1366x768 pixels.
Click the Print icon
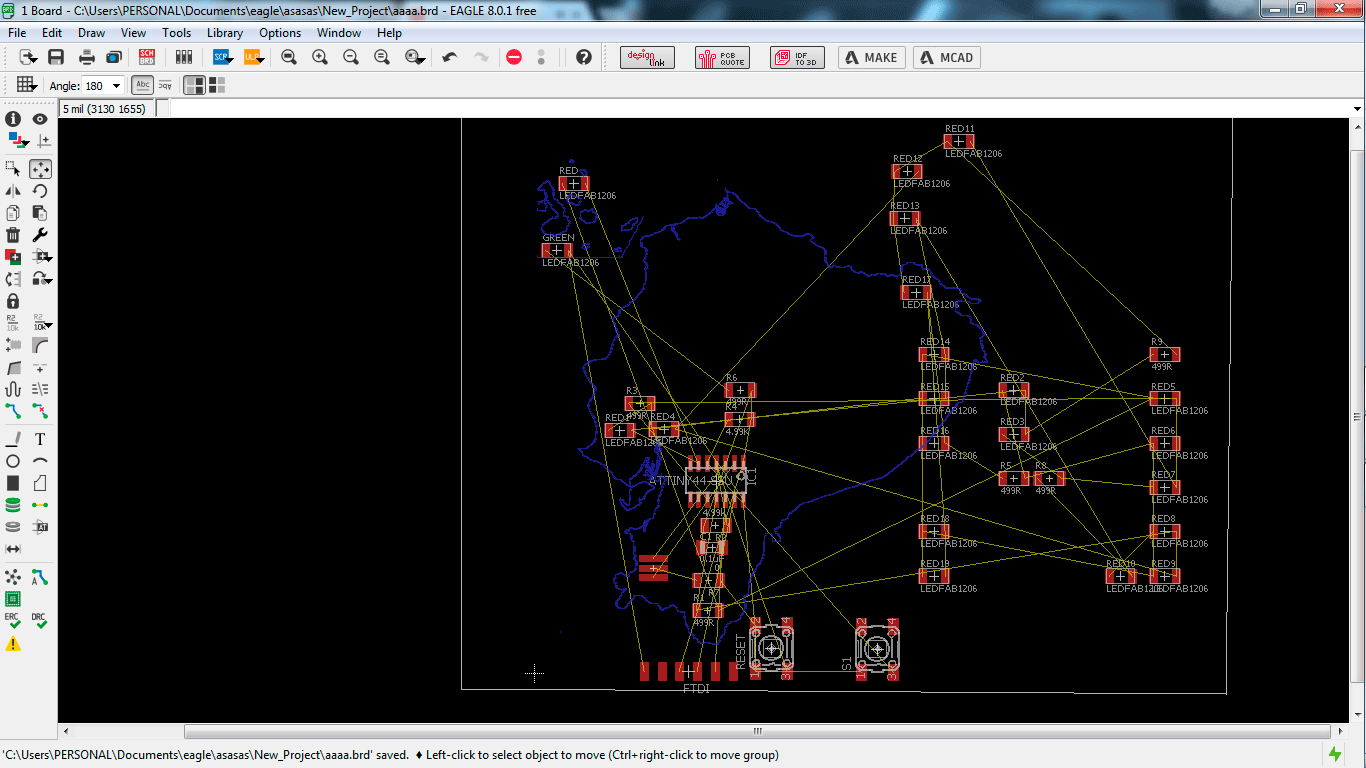pyautogui.click(x=87, y=57)
